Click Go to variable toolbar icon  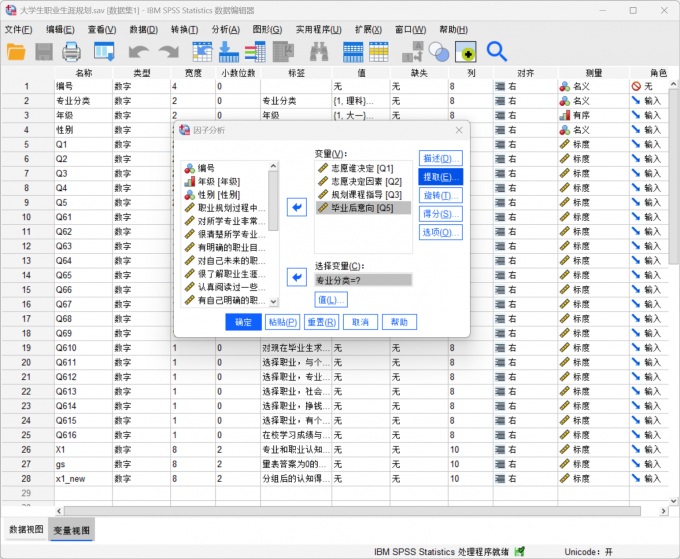tap(229, 52)
